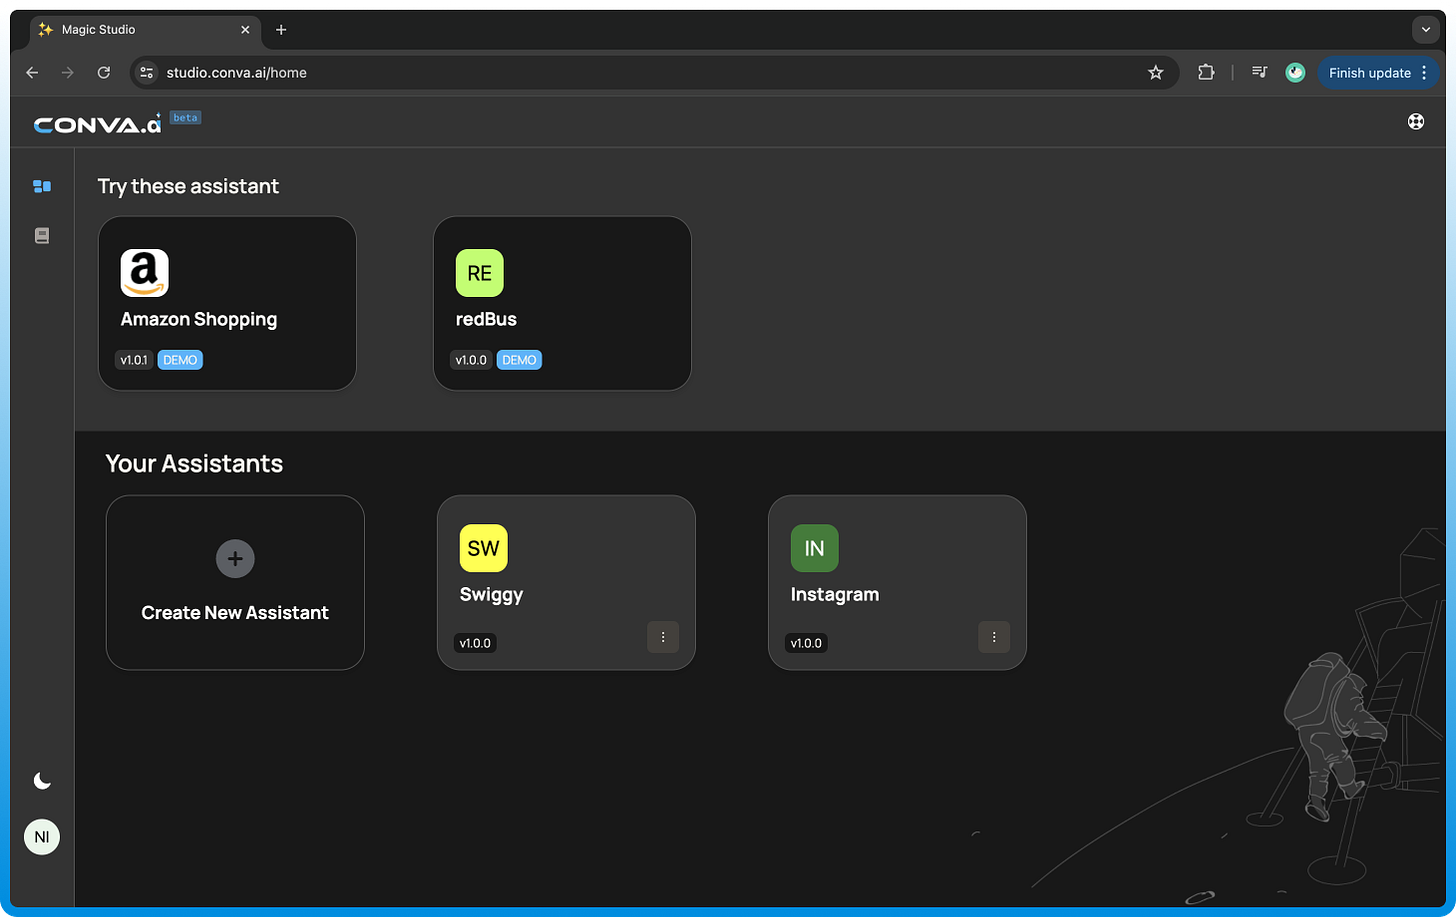Click the IN Instagram badge icon
This screenshot has width=1456, height=917.
click(815, 548)
